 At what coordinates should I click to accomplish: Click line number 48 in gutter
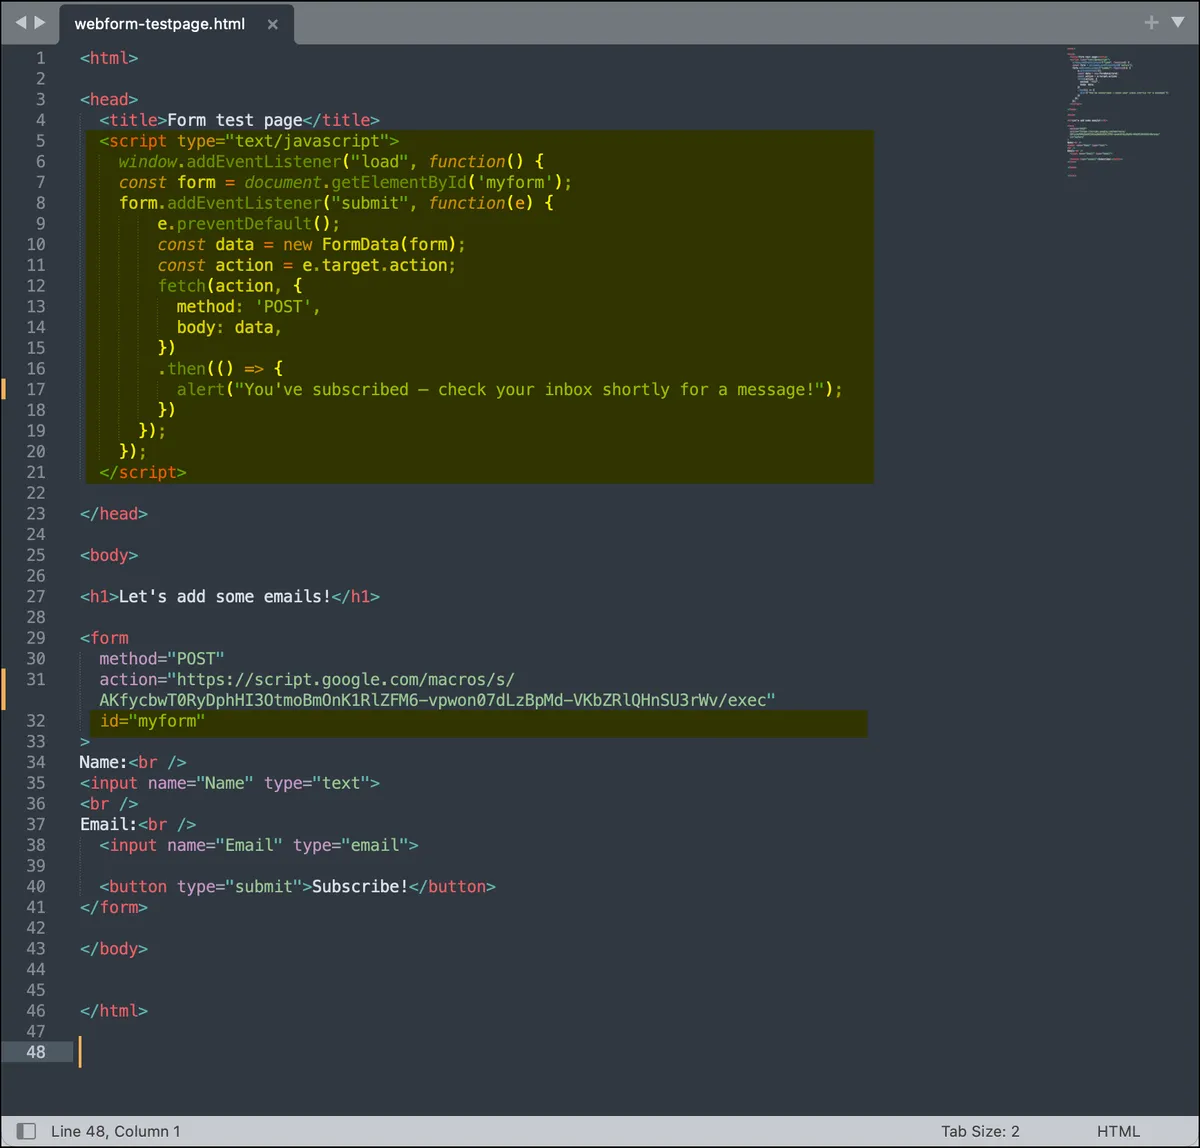tap(36, 1051)
